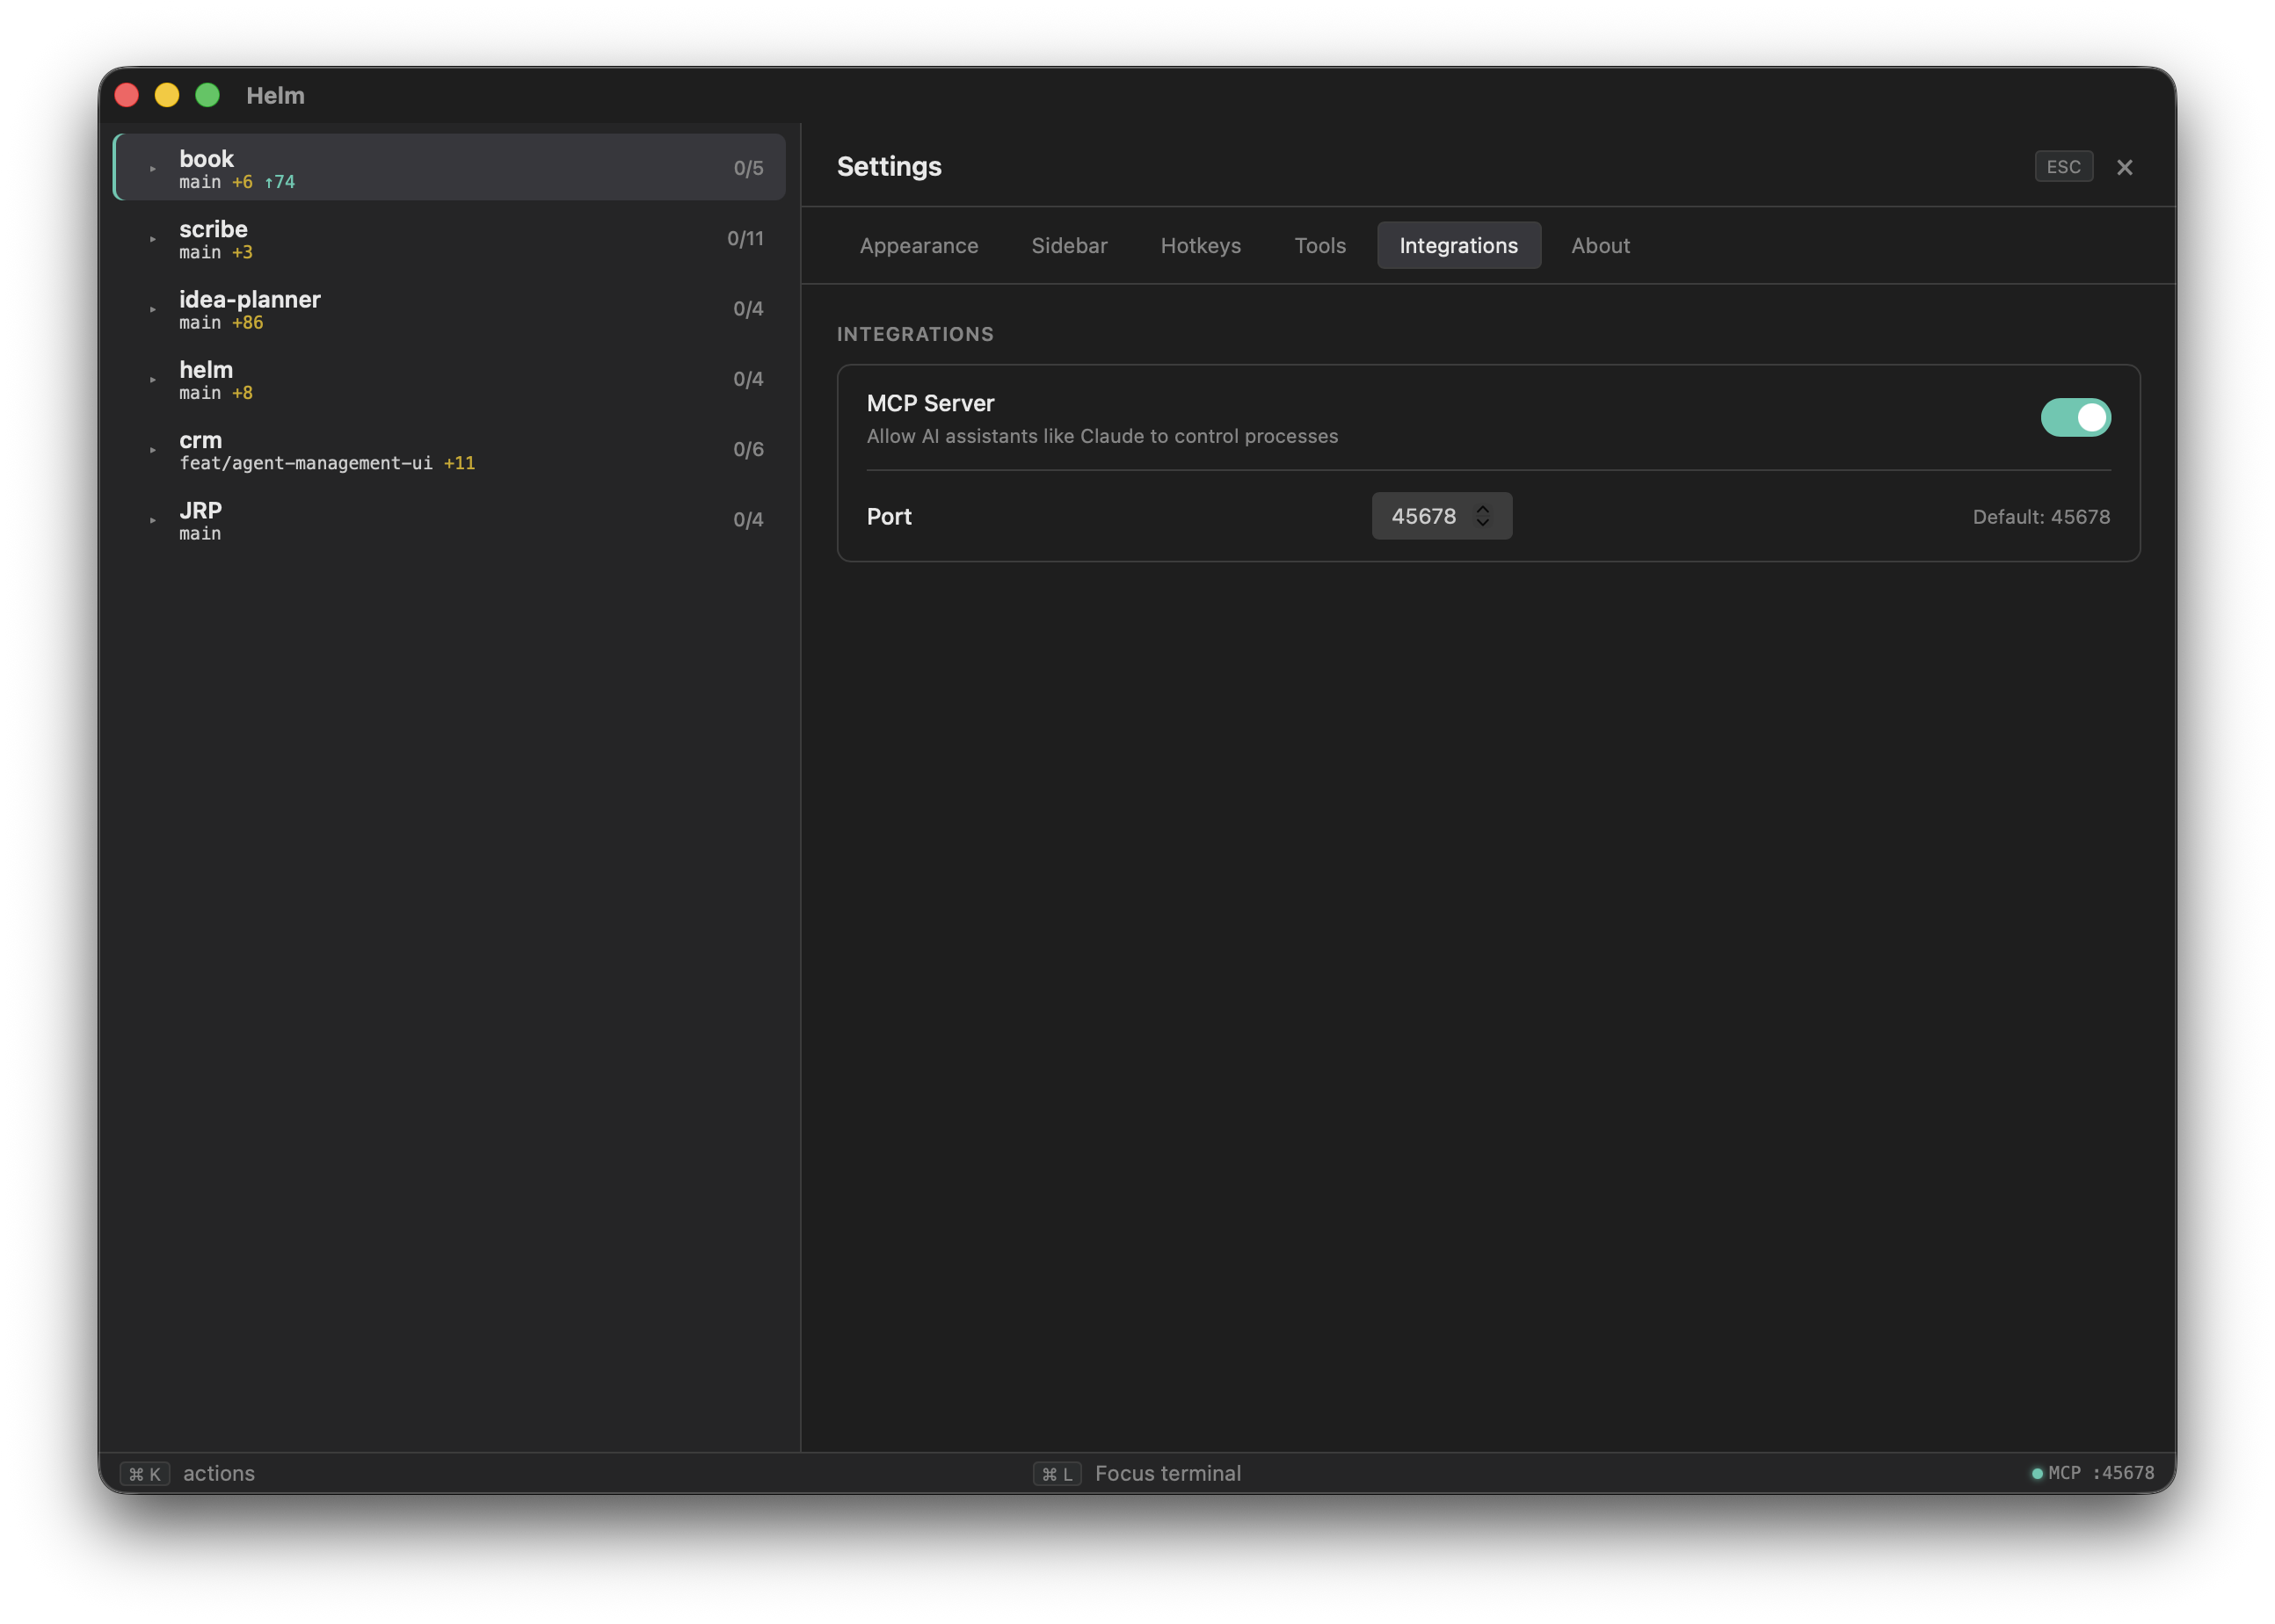Viewport: 2275px width, 1624px height.
Task: Click the ↑74 ahead indicator on book
Action: point(279,182)
